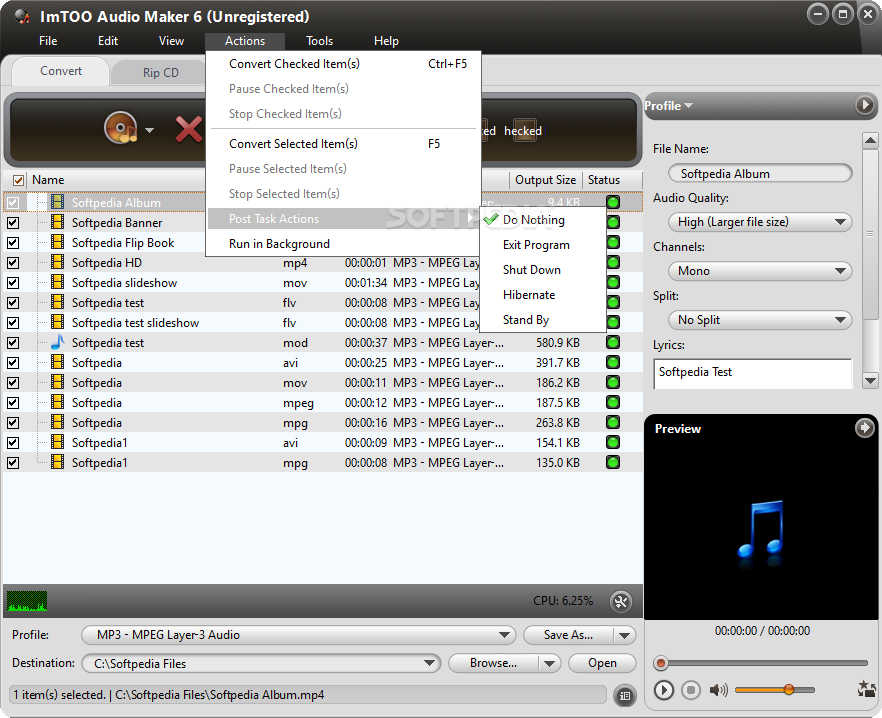Open the Tools menu
Image resolution: width=882 pixels, height=718 pixels.
[320, 41]
